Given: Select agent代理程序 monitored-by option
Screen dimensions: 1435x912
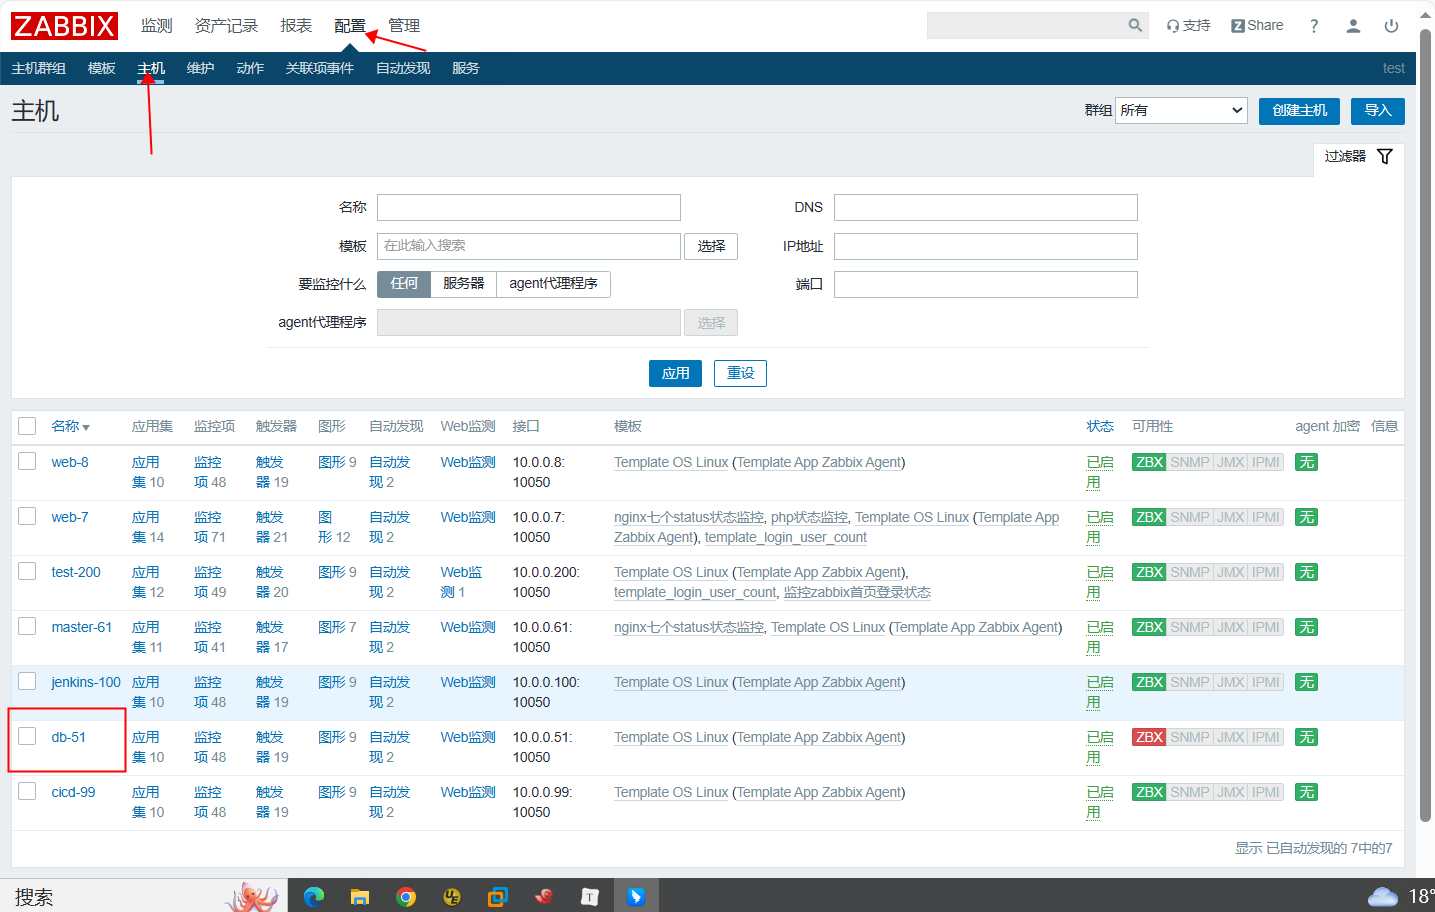Looking at the screenshot, I should click(553, 284).
